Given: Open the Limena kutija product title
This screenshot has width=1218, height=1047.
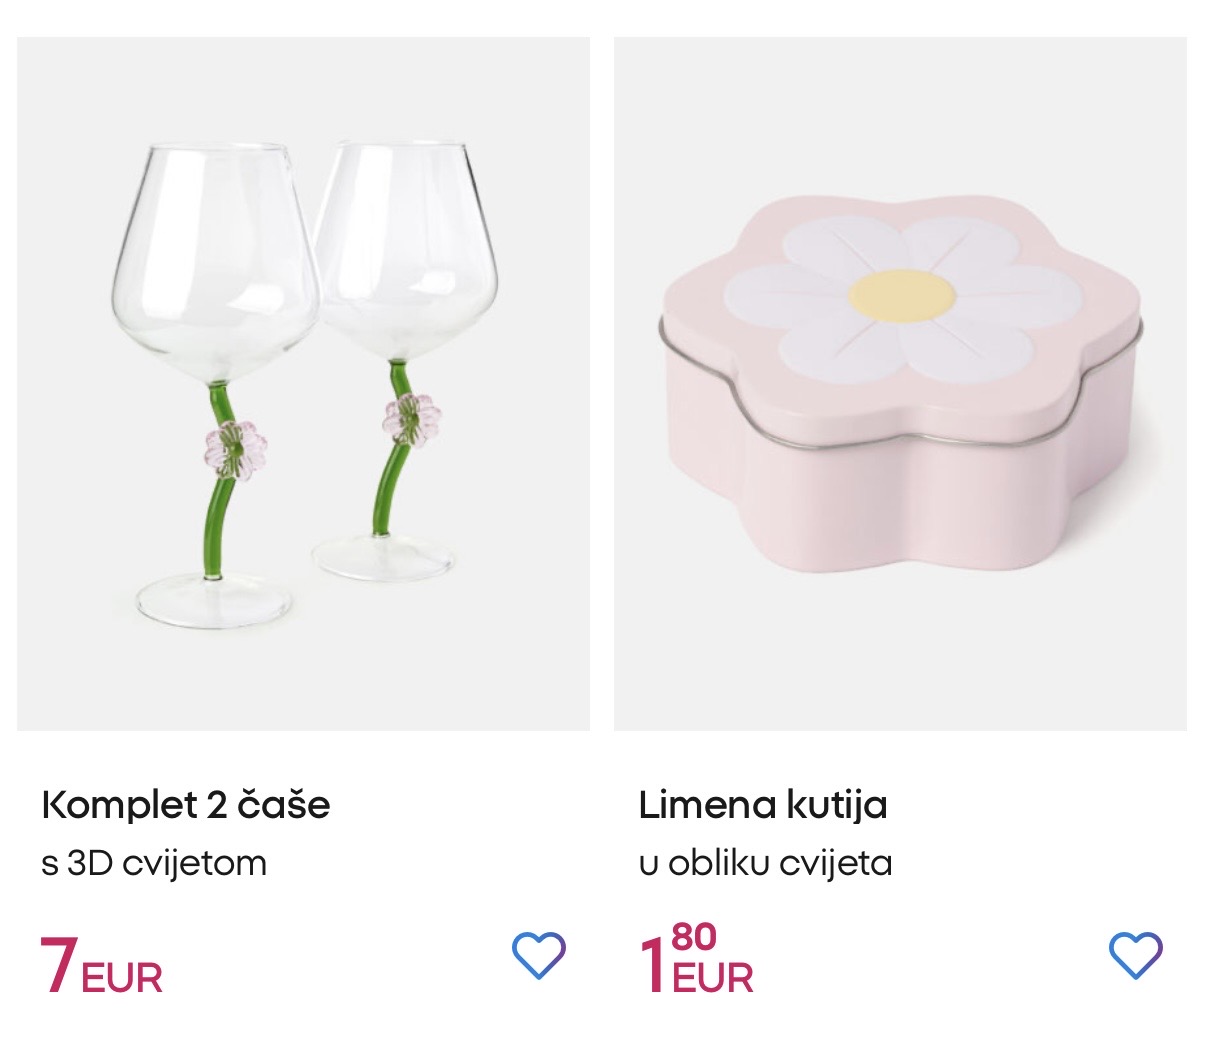Looking at the screenshot, I should click(763, 804).
